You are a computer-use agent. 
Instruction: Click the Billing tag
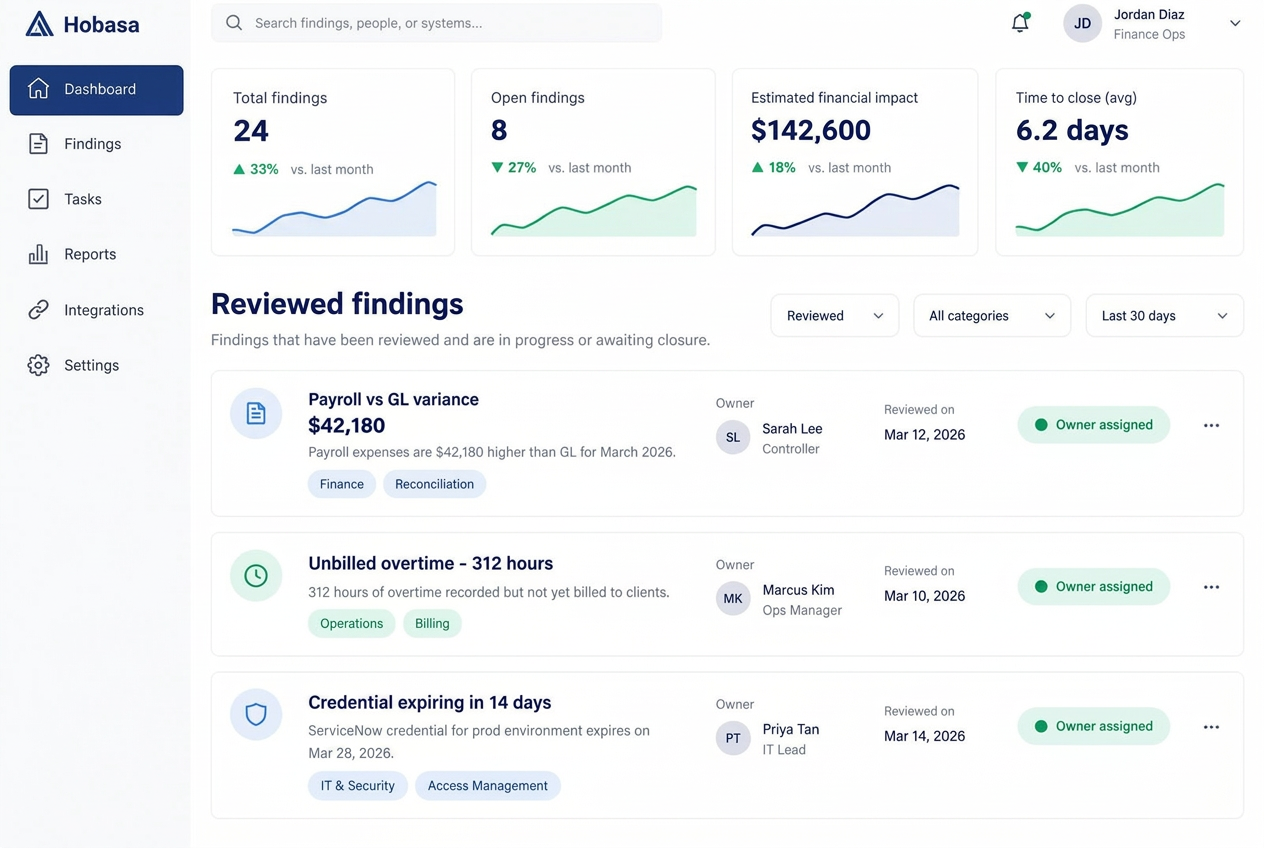432,623
